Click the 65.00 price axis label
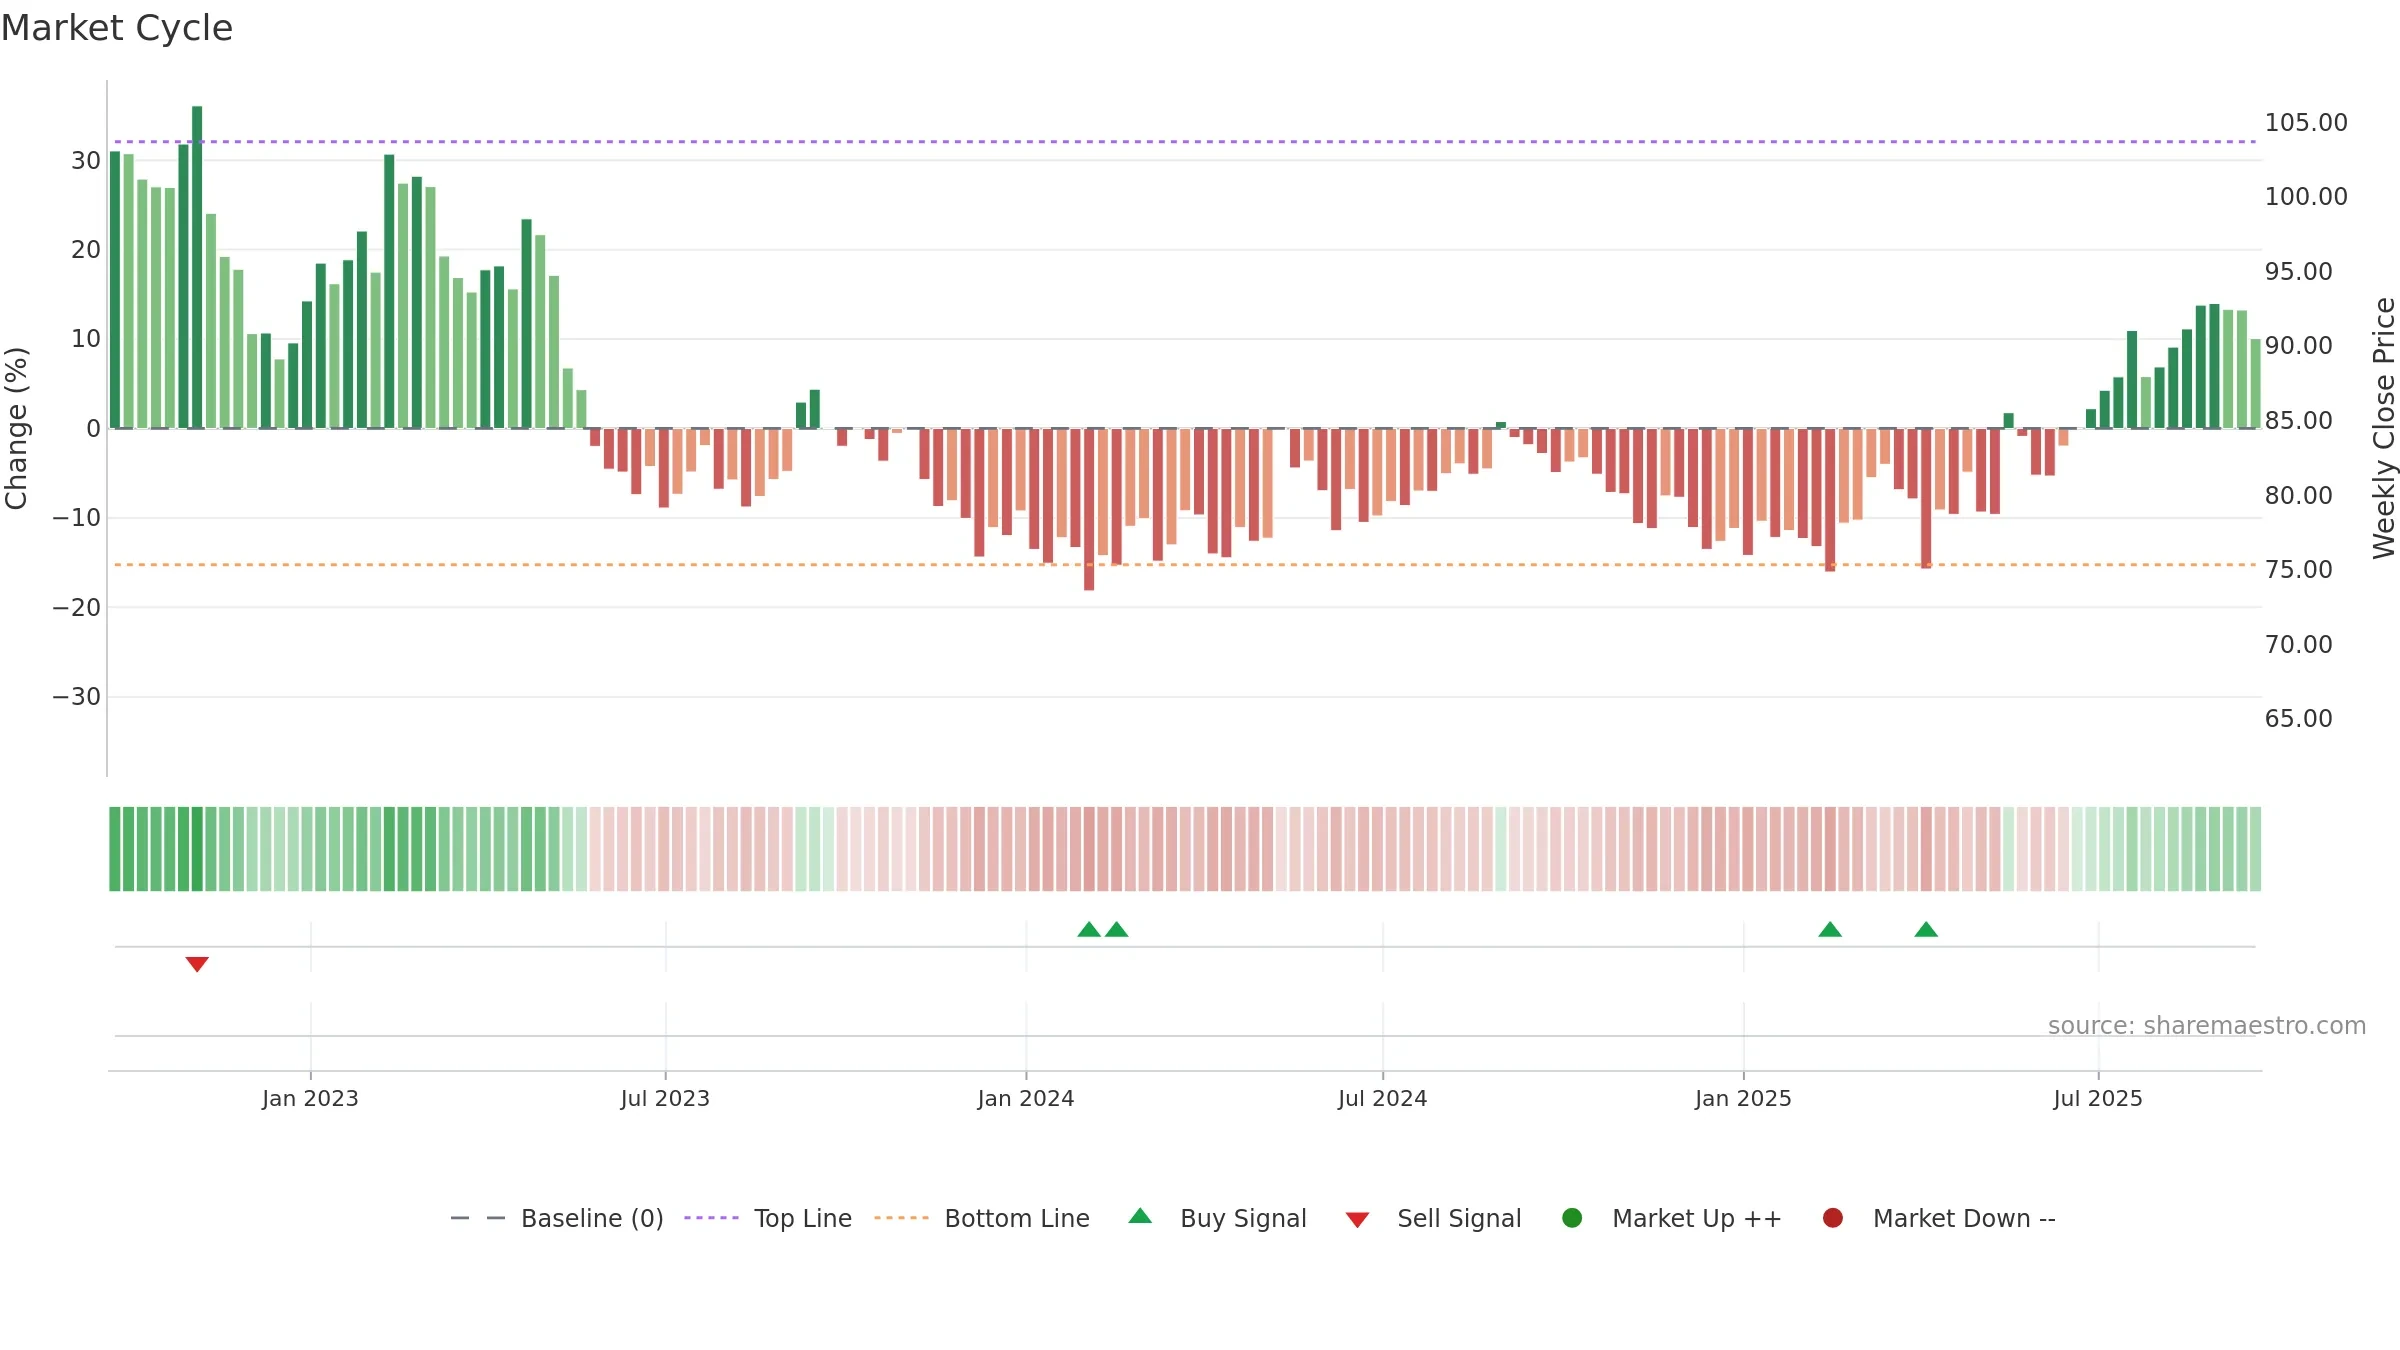The width and height of the screenshot is (2400, 1350). point(2298,718)
